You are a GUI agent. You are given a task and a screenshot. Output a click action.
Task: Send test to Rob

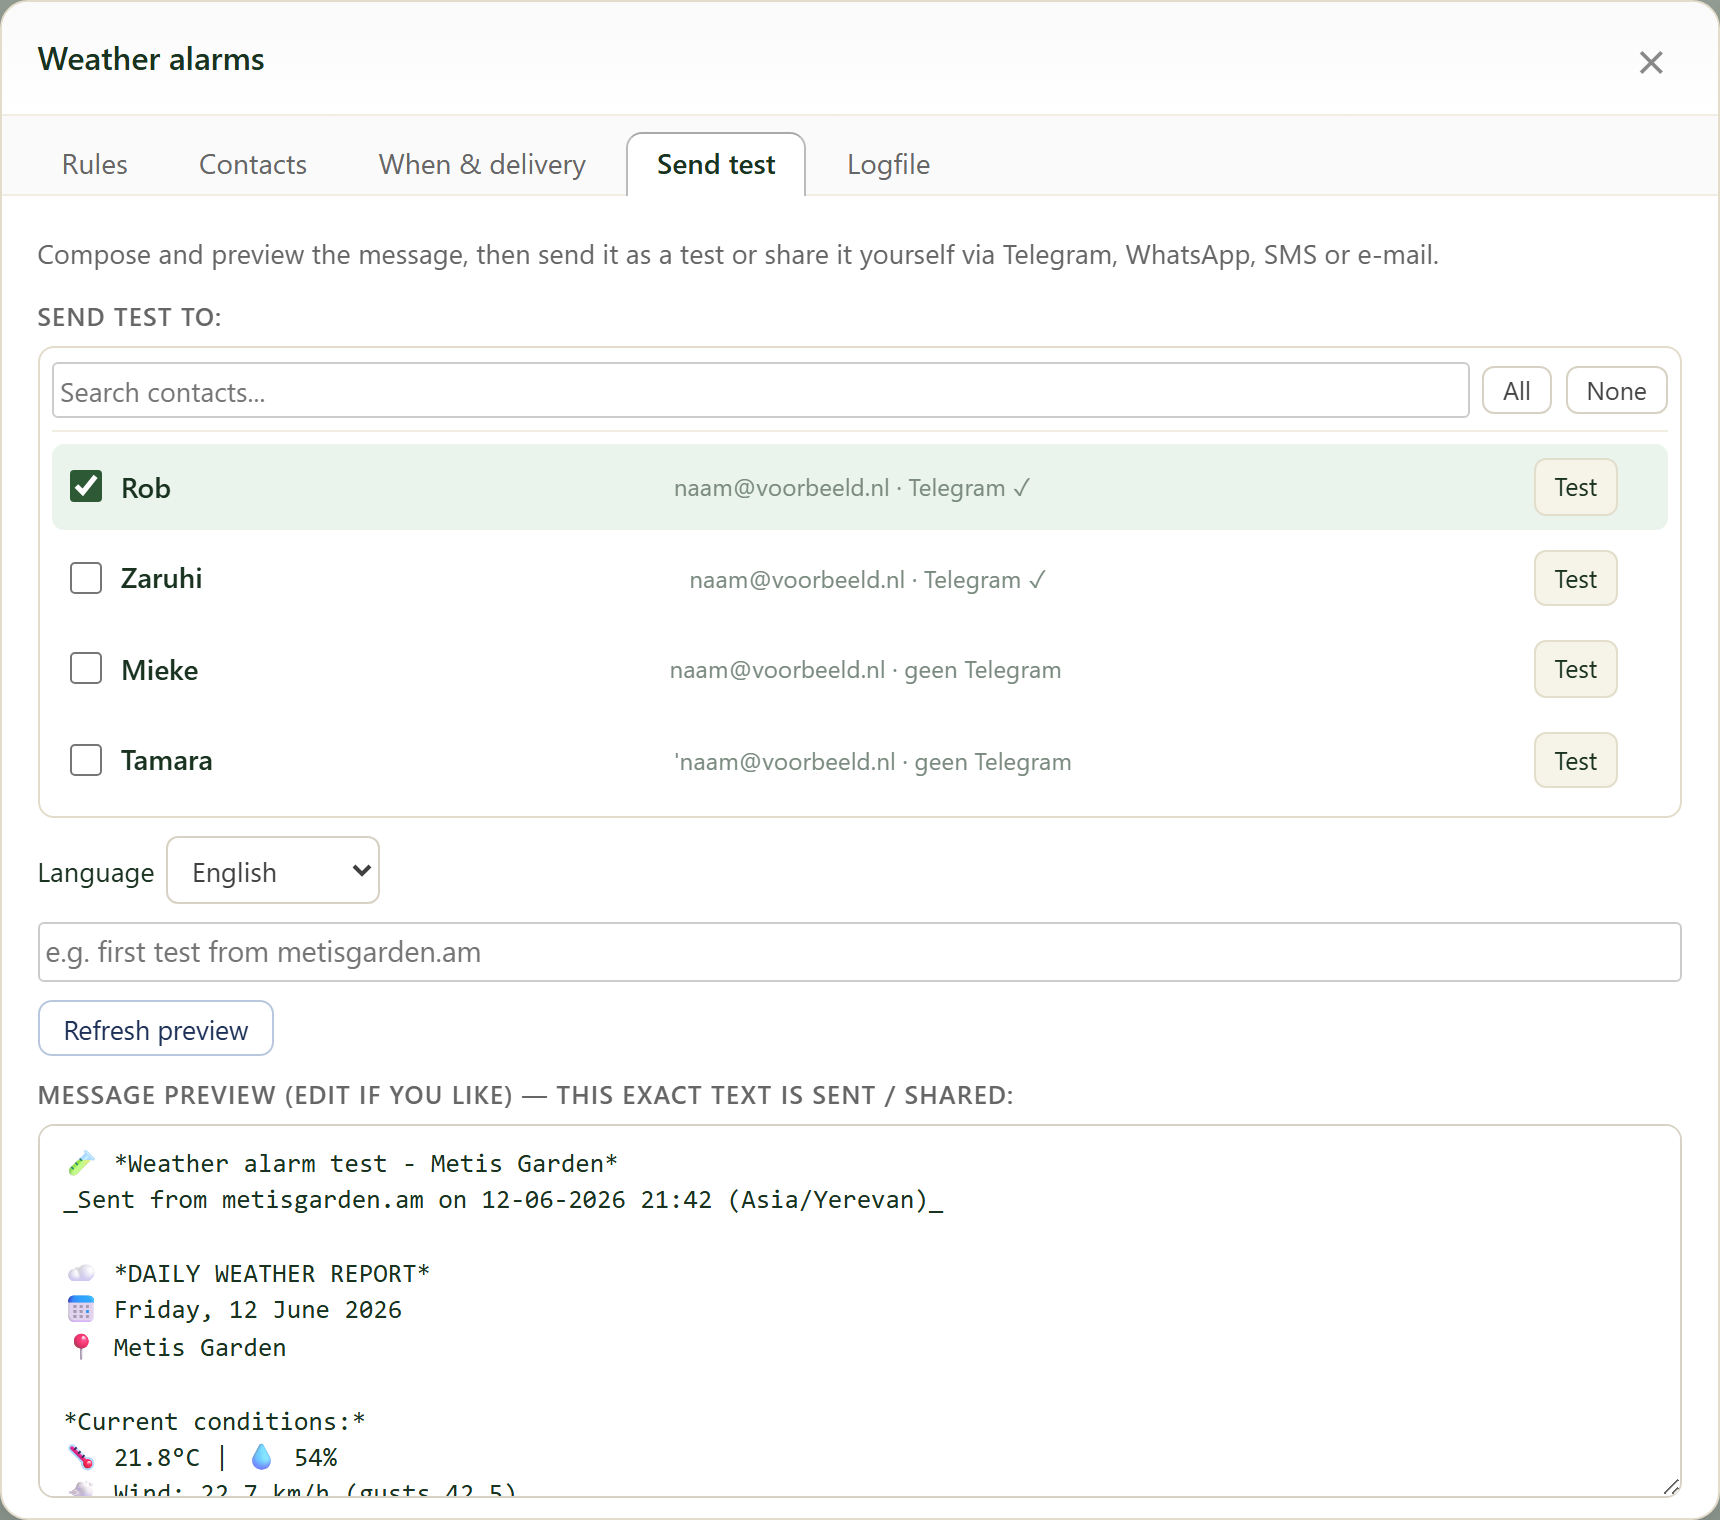pyautogui.click(x=1575, y=487)
